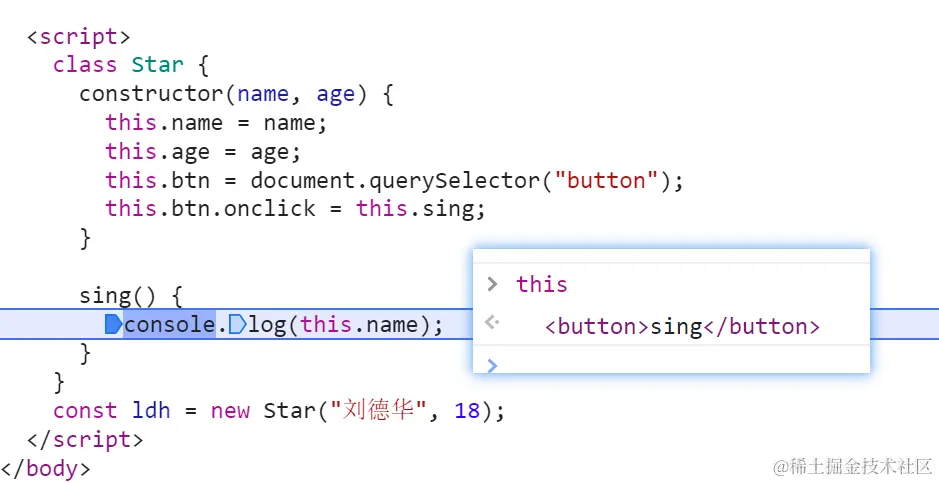Click the 'class Star {' line
The width and height of the screenshot is (939, 483).
pyautogui.click(x=131, y=65)
